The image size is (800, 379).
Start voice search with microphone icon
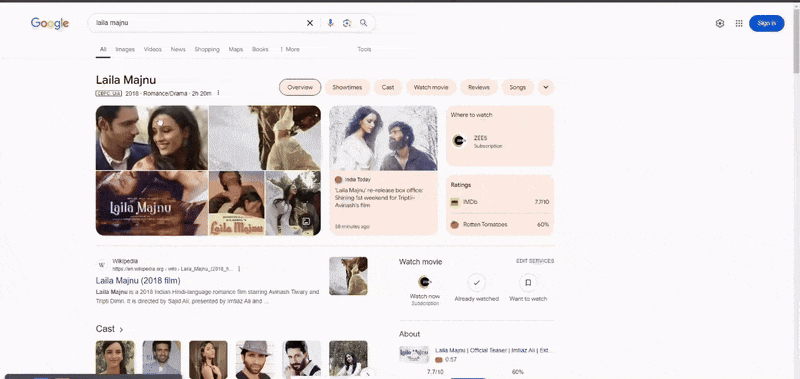pos(330,23)
